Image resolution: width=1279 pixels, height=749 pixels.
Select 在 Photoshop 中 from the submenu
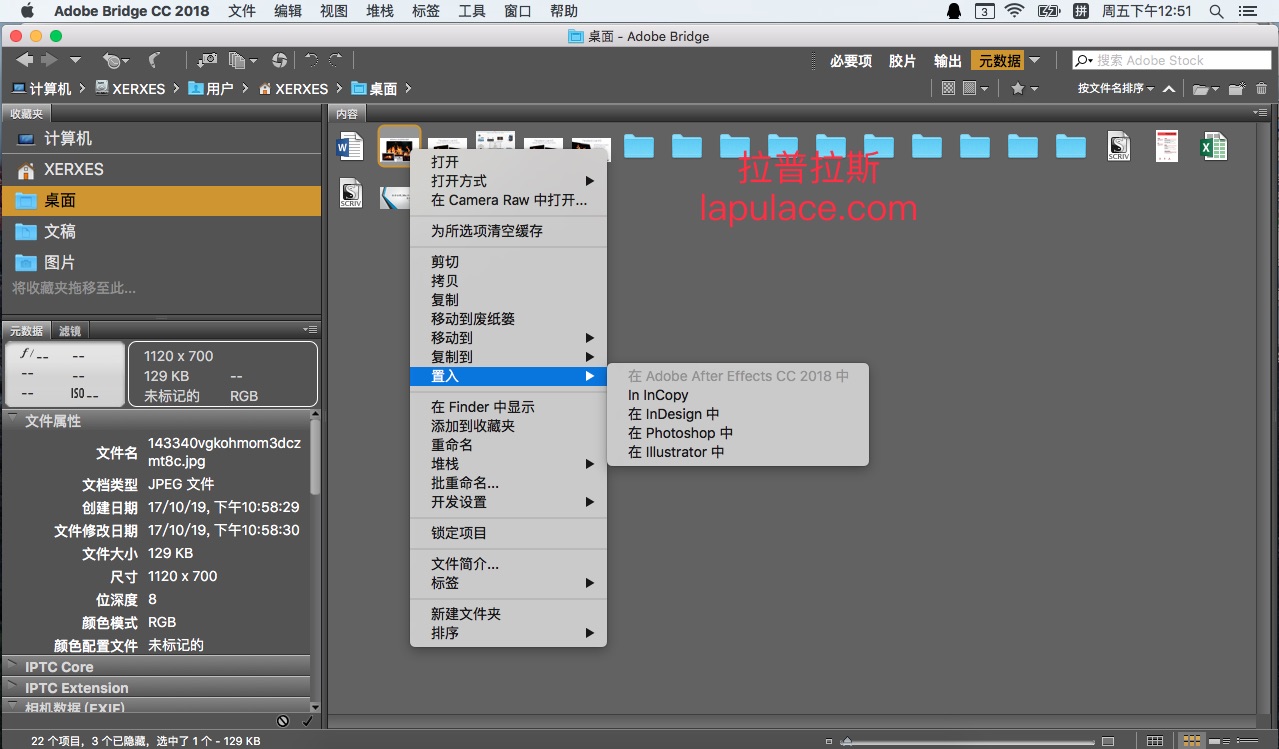[x=680, y=433]
